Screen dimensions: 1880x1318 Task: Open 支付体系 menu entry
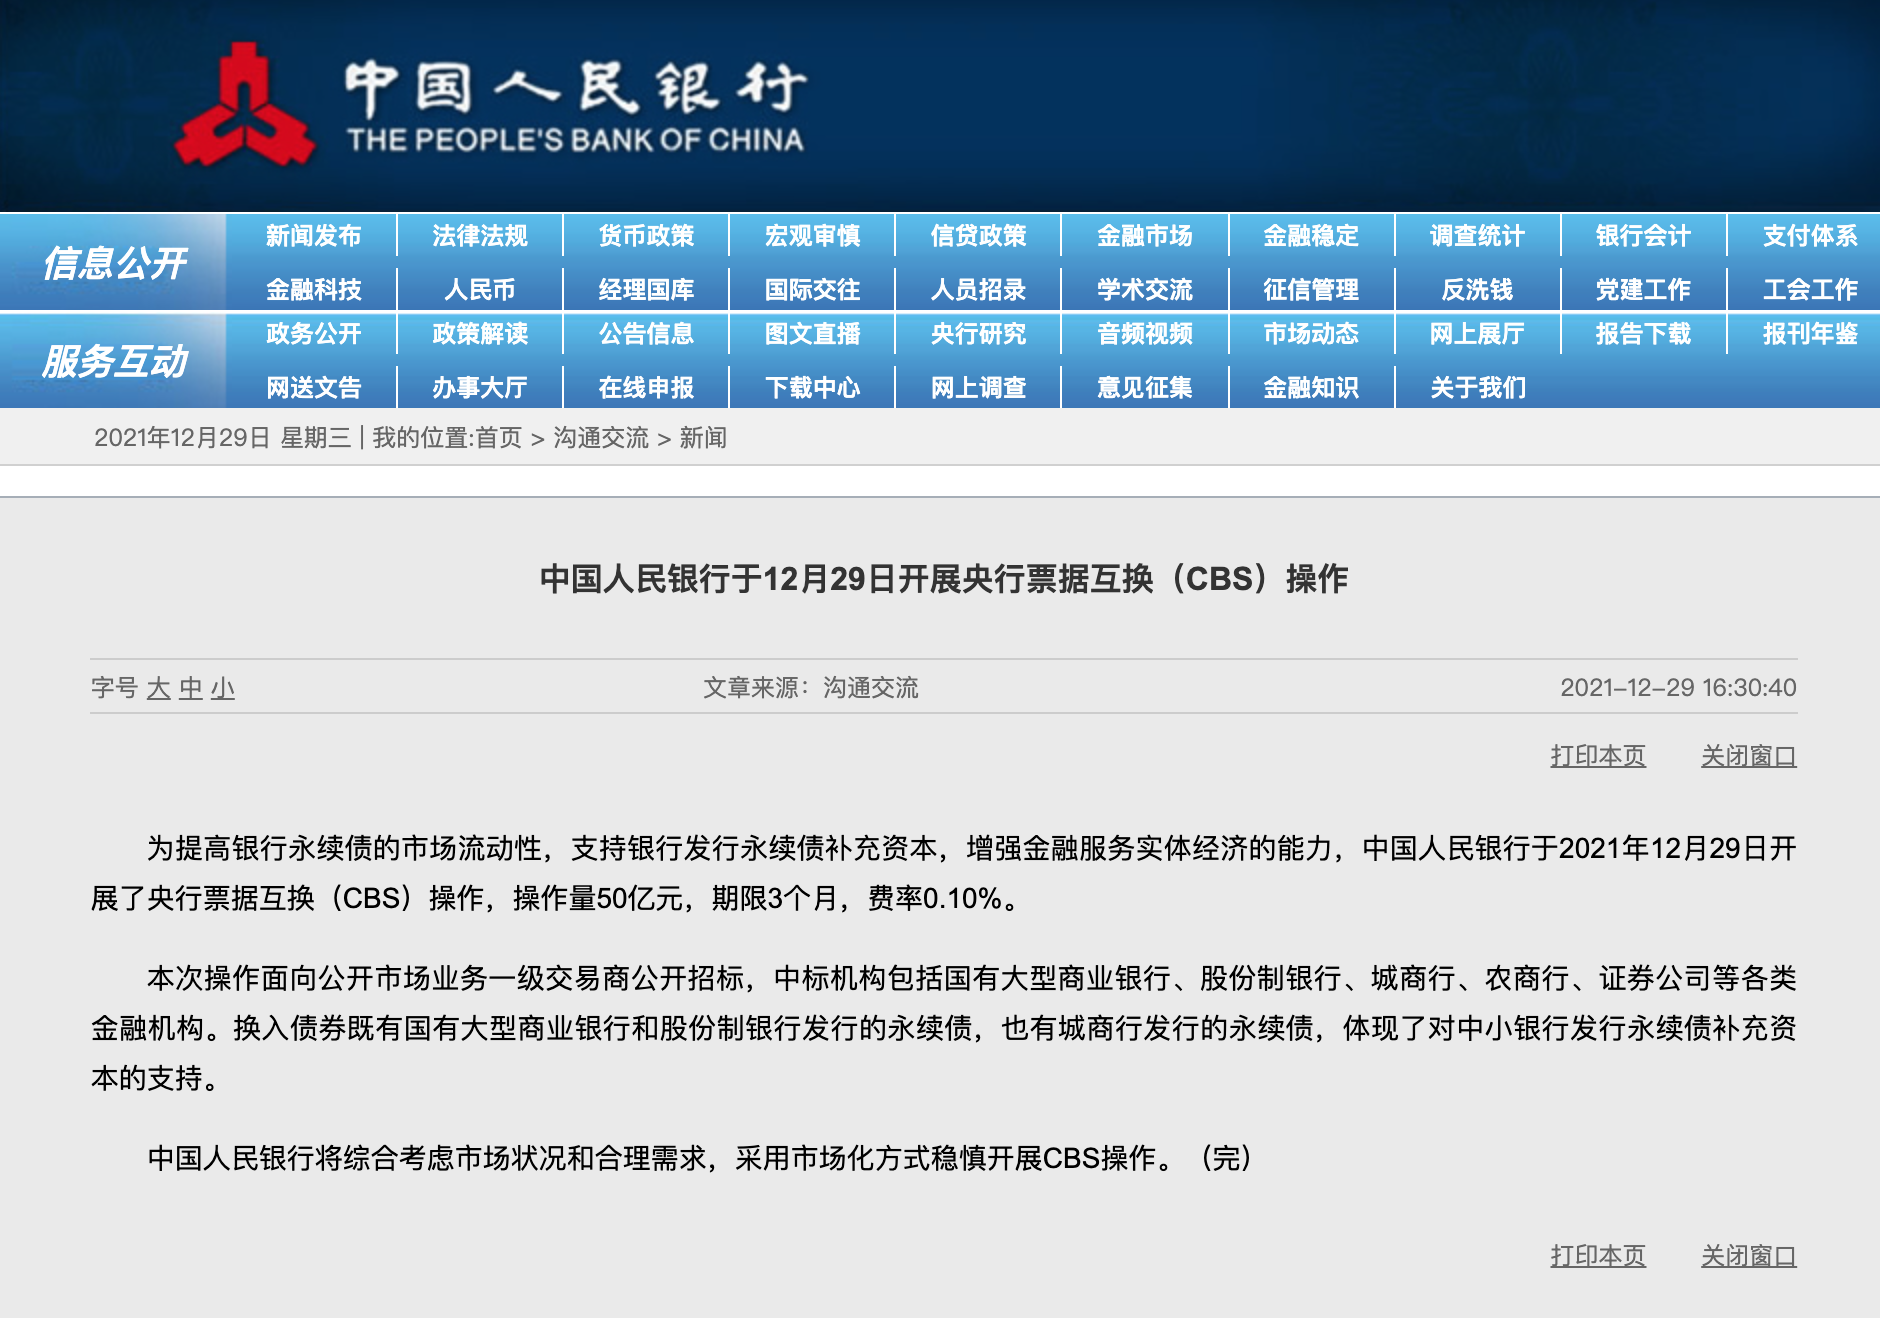pyautogui.click(x=1810, y=236)
